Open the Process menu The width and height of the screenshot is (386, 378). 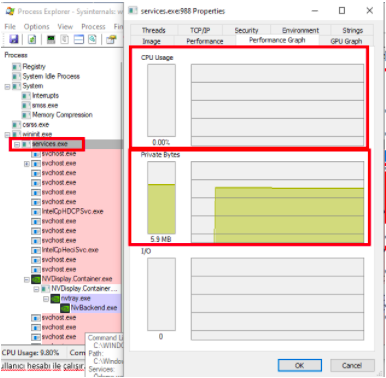[93, 26]
